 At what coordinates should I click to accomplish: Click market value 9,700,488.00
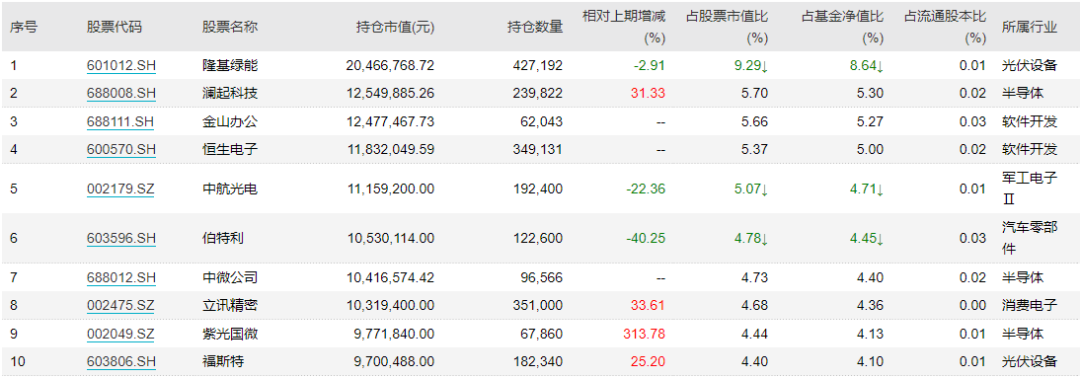(393, 361)
